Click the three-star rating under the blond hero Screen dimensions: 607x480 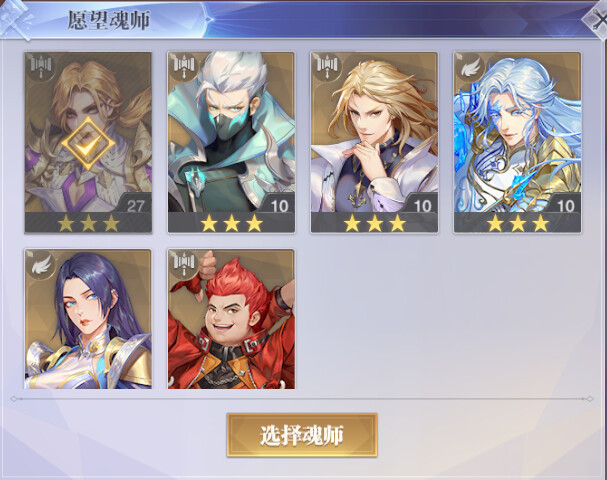click(x=374, y=223)
